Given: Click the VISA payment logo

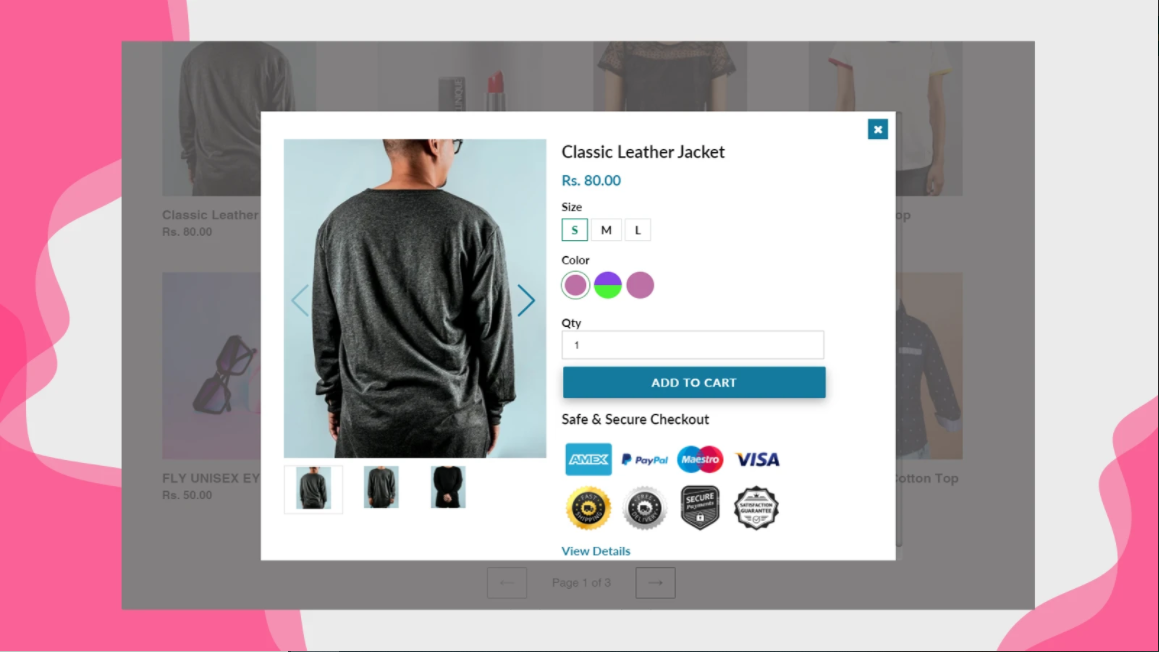Looking at the screenshot, I should click(x=757, y=460).
